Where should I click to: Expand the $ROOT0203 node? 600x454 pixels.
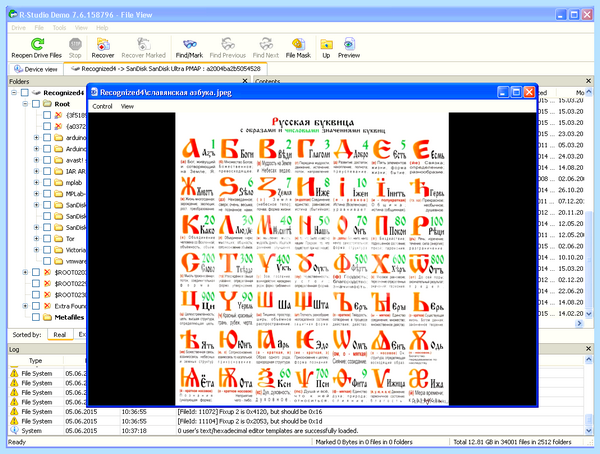point(25,272)
